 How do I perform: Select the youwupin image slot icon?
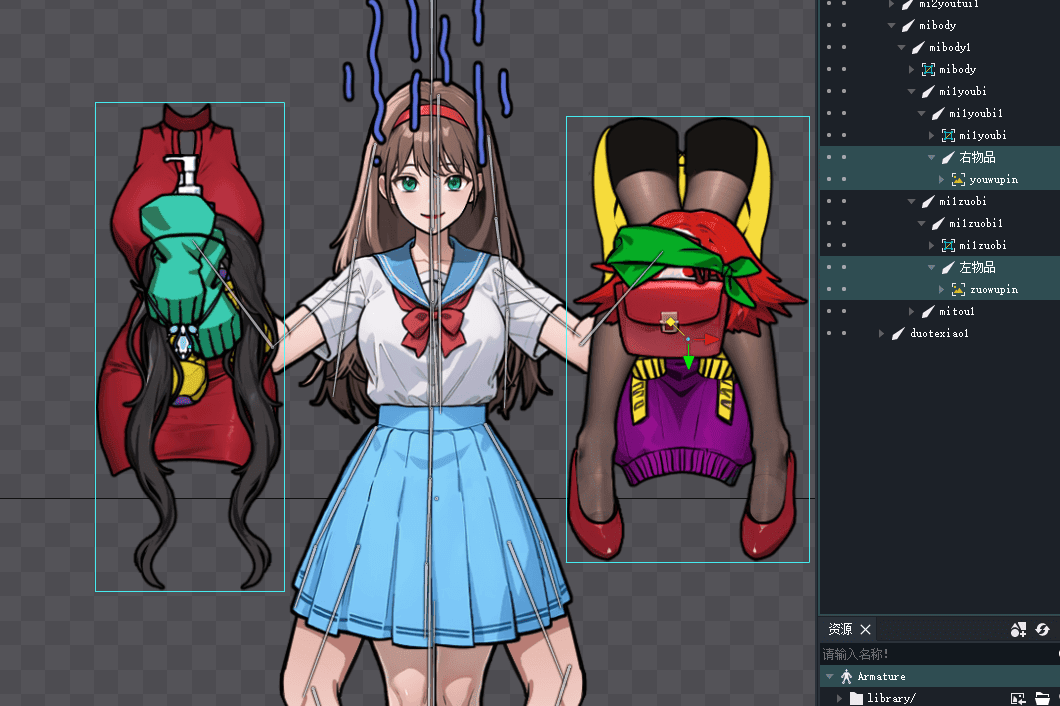coord(958,180)
